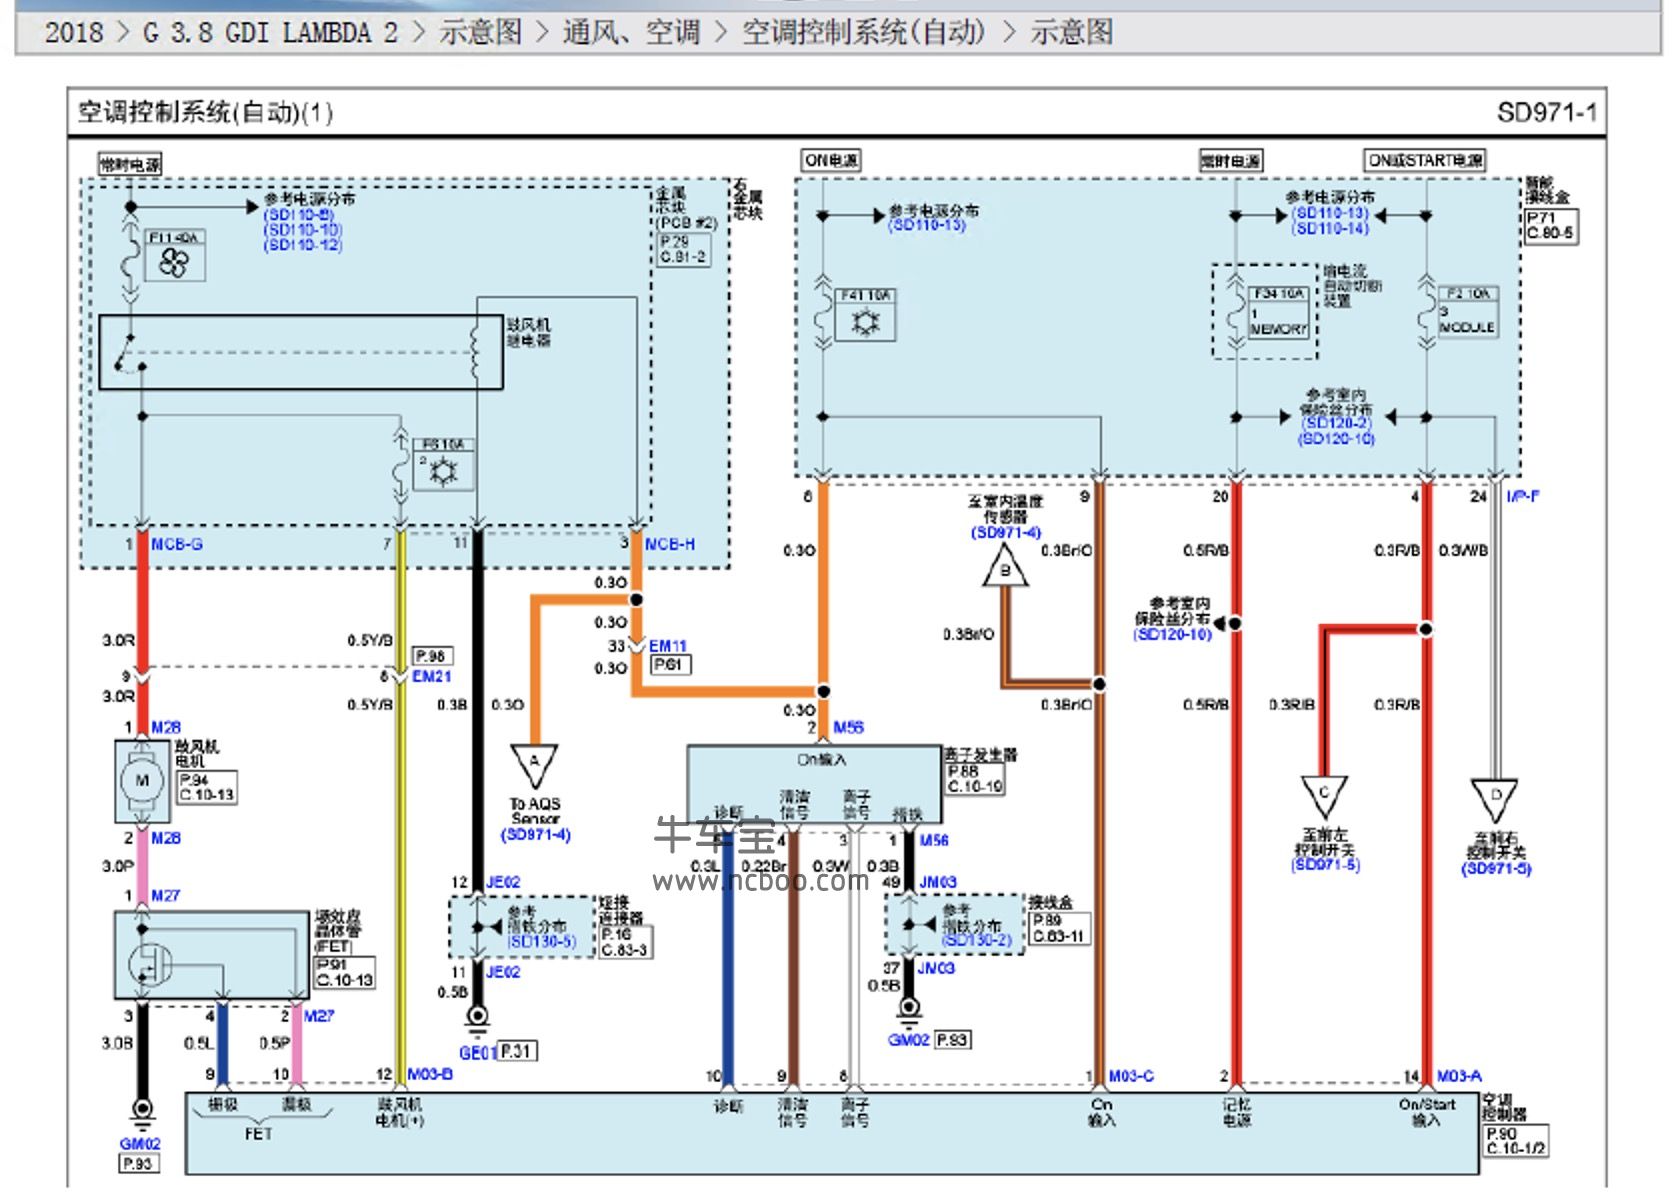Image resolution: width=1678 pixels, height=1194 pixels.
Task: Open the SD130-5 fuse distribution link
Action: coord(541,942)
